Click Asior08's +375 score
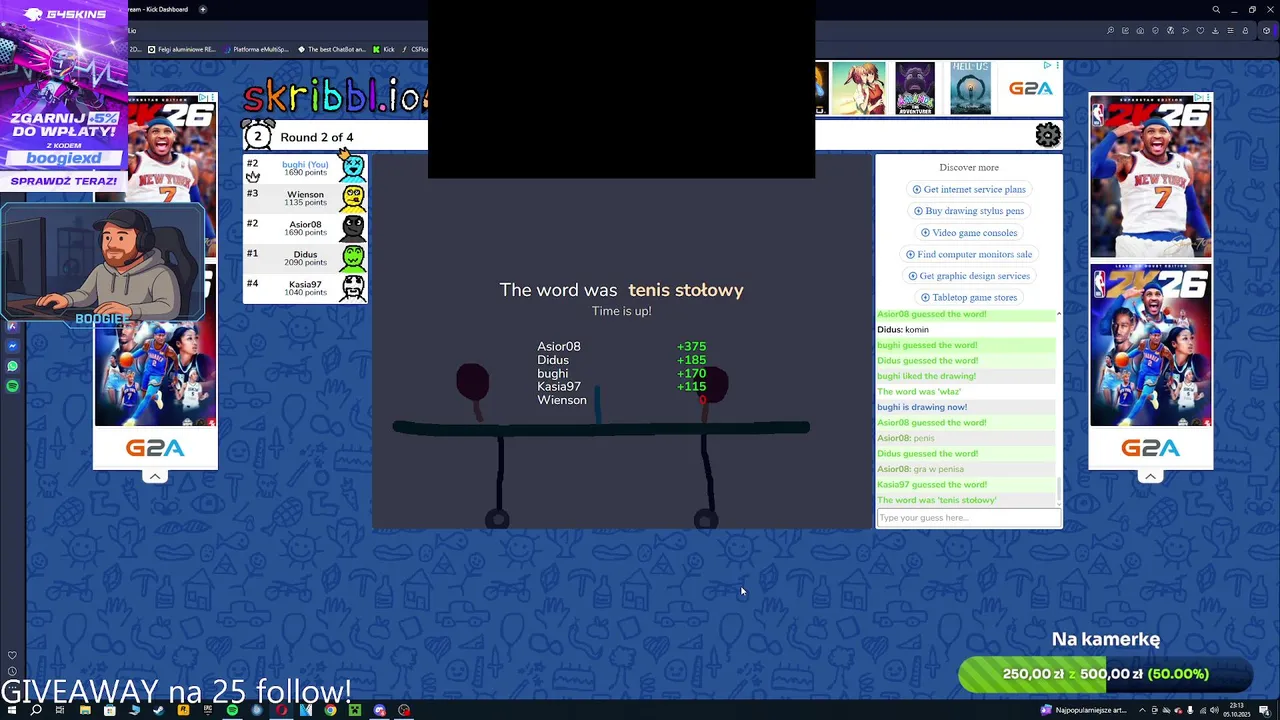This screenshot has width=1280, height=720. pos(691,346)
